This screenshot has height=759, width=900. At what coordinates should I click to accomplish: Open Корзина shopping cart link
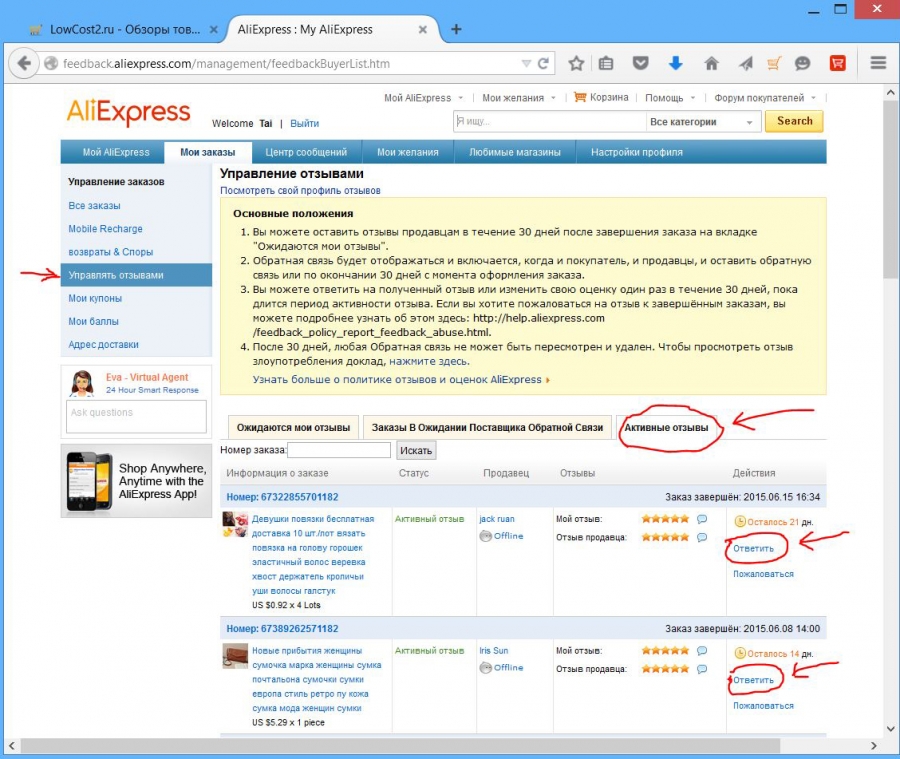click(x=602, y=98)
